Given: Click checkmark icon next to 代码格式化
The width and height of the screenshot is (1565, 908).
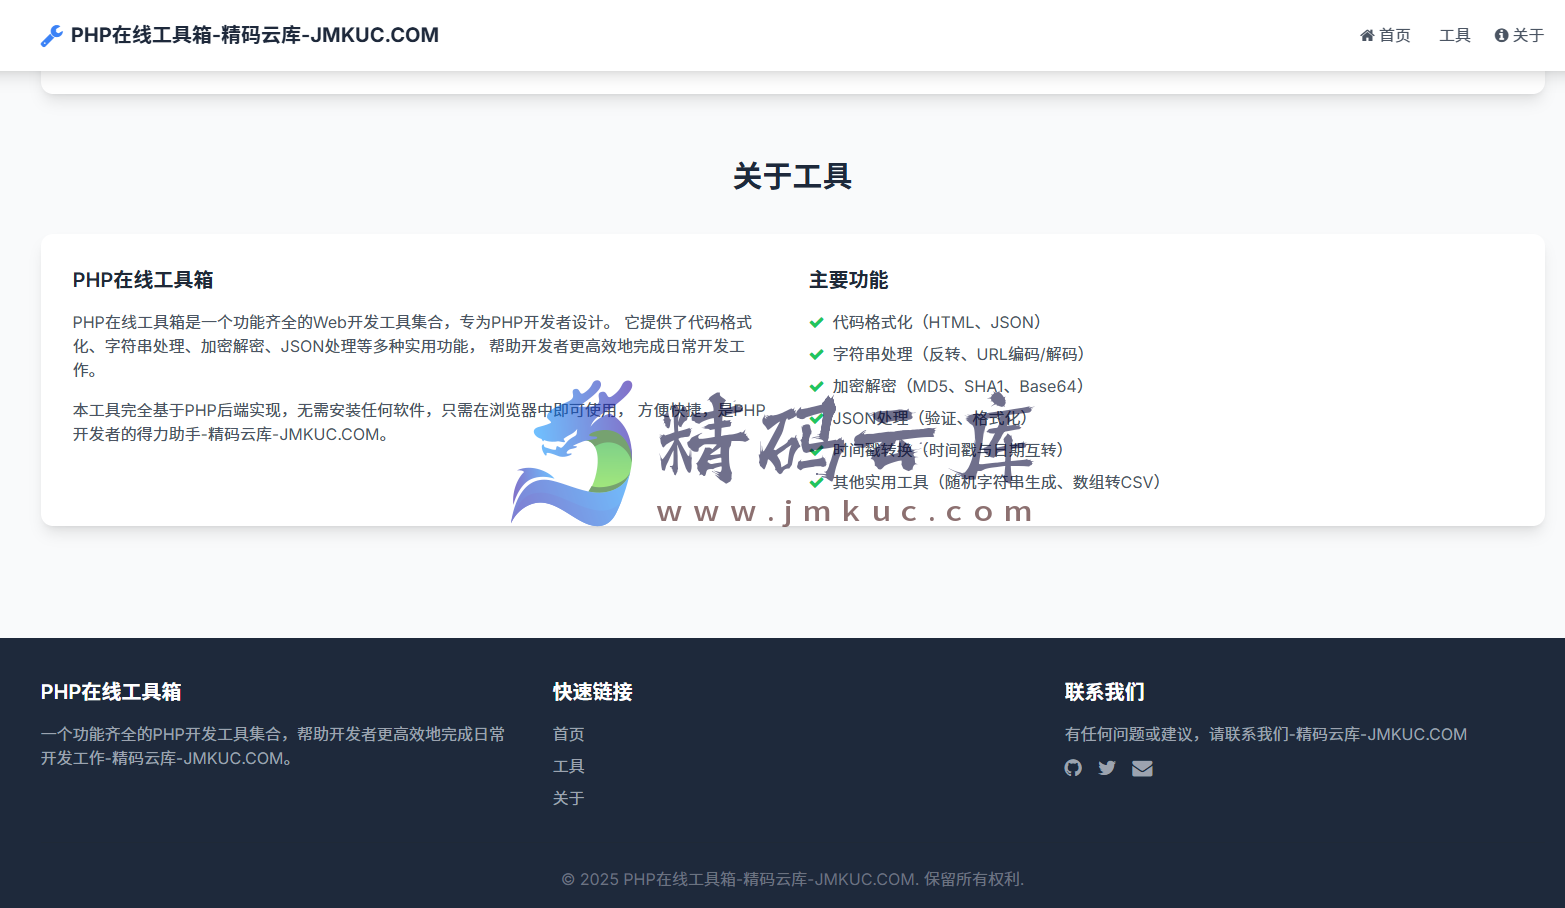Looking at the screenshot, I should coord(816,323).
